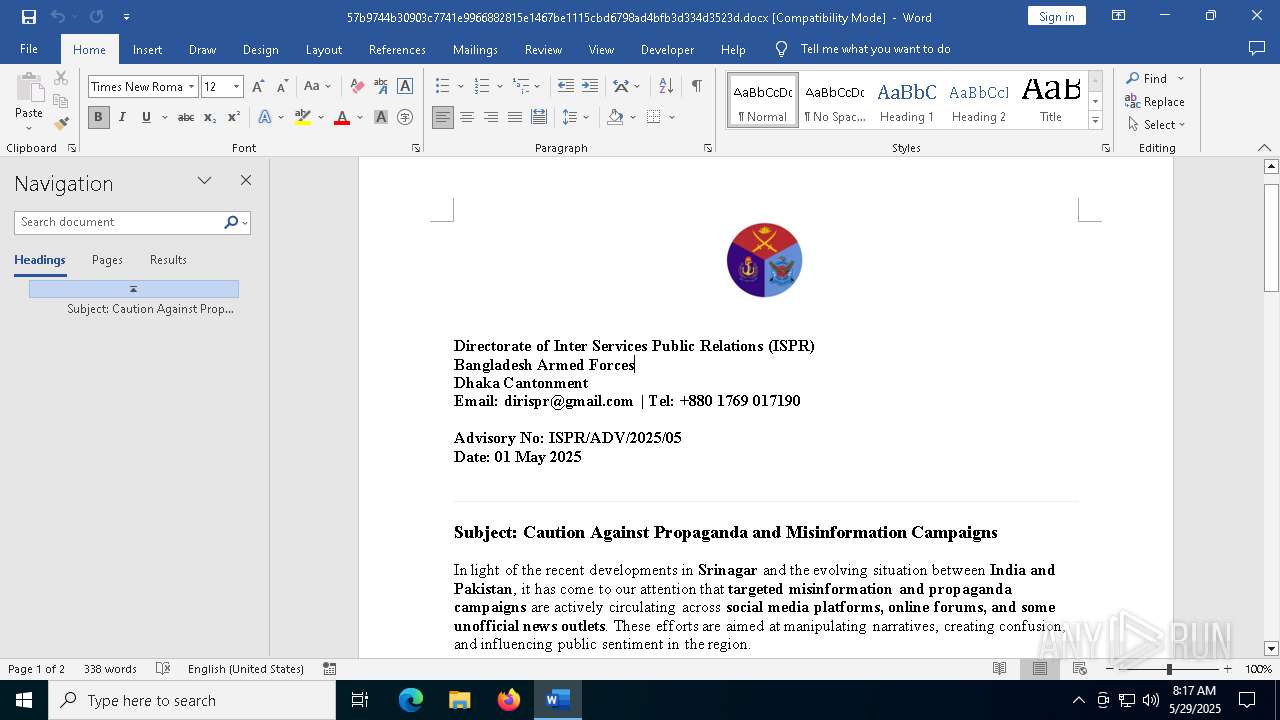The width and height of the screenshot is (1280, 720).
Task: Click the Copy icon in Clipboard group
Action: click(61, 101)
